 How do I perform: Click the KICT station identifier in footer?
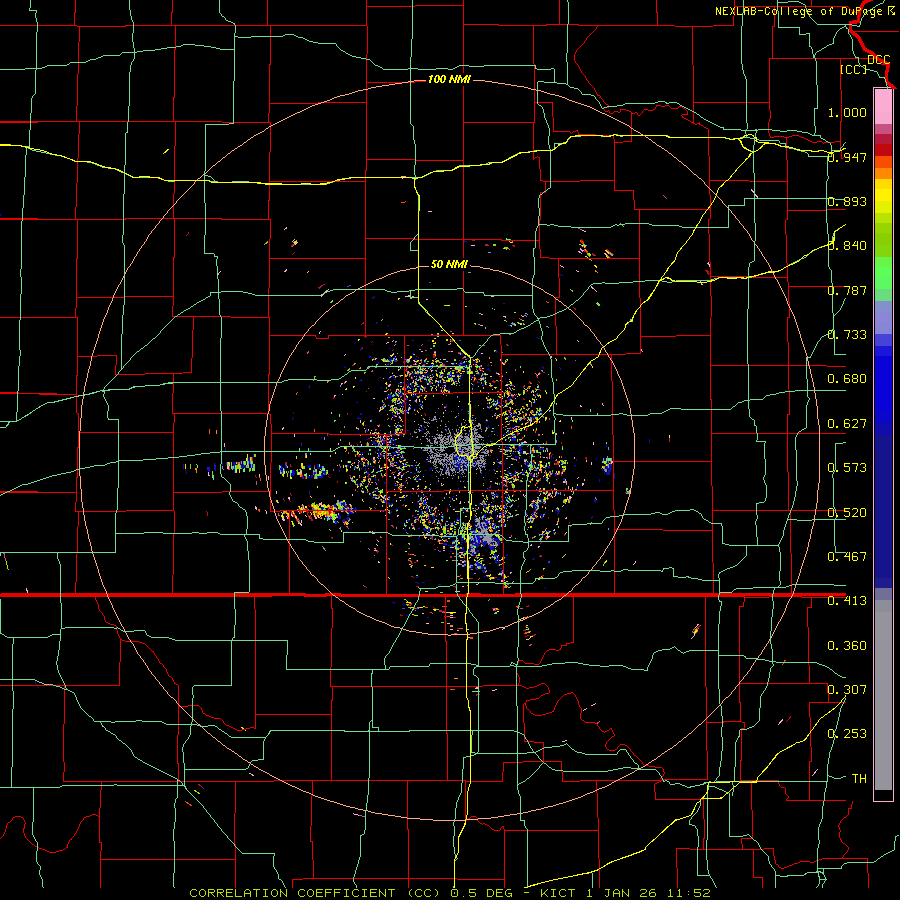[x=558, y=893]
